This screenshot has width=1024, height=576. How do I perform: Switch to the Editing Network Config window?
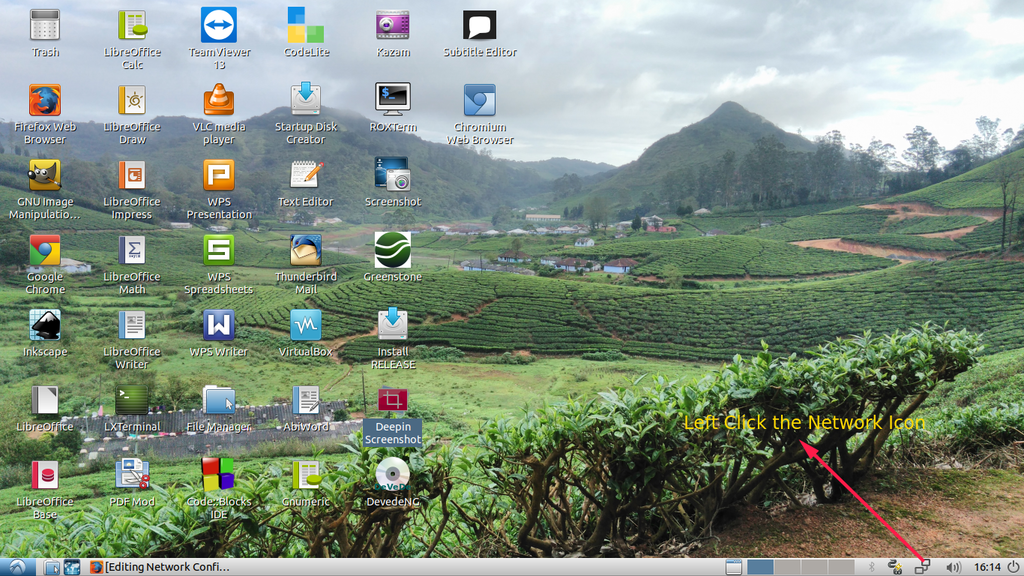[160, 567]
